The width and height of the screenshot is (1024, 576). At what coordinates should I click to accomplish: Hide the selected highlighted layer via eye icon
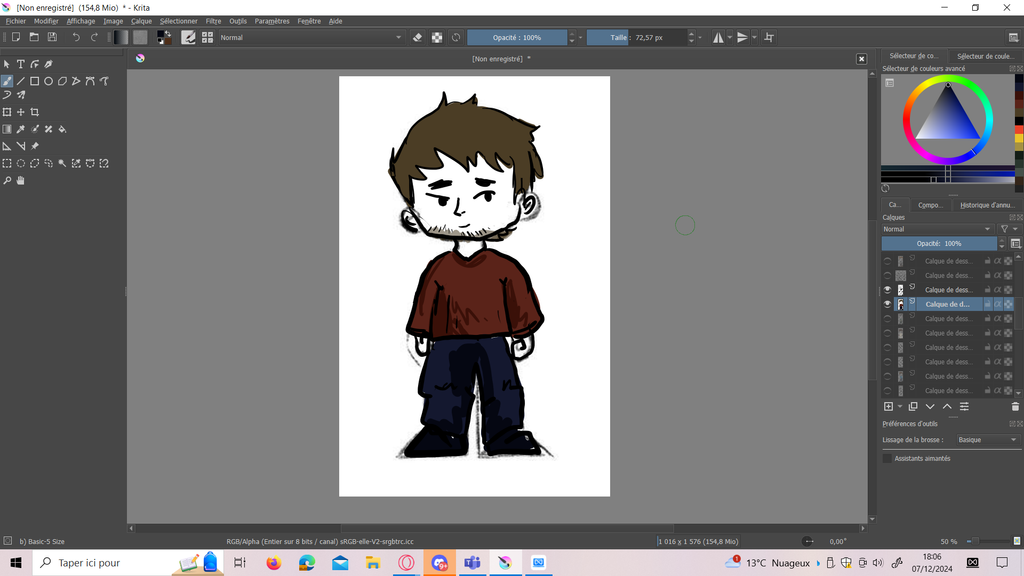coord(887,304)
